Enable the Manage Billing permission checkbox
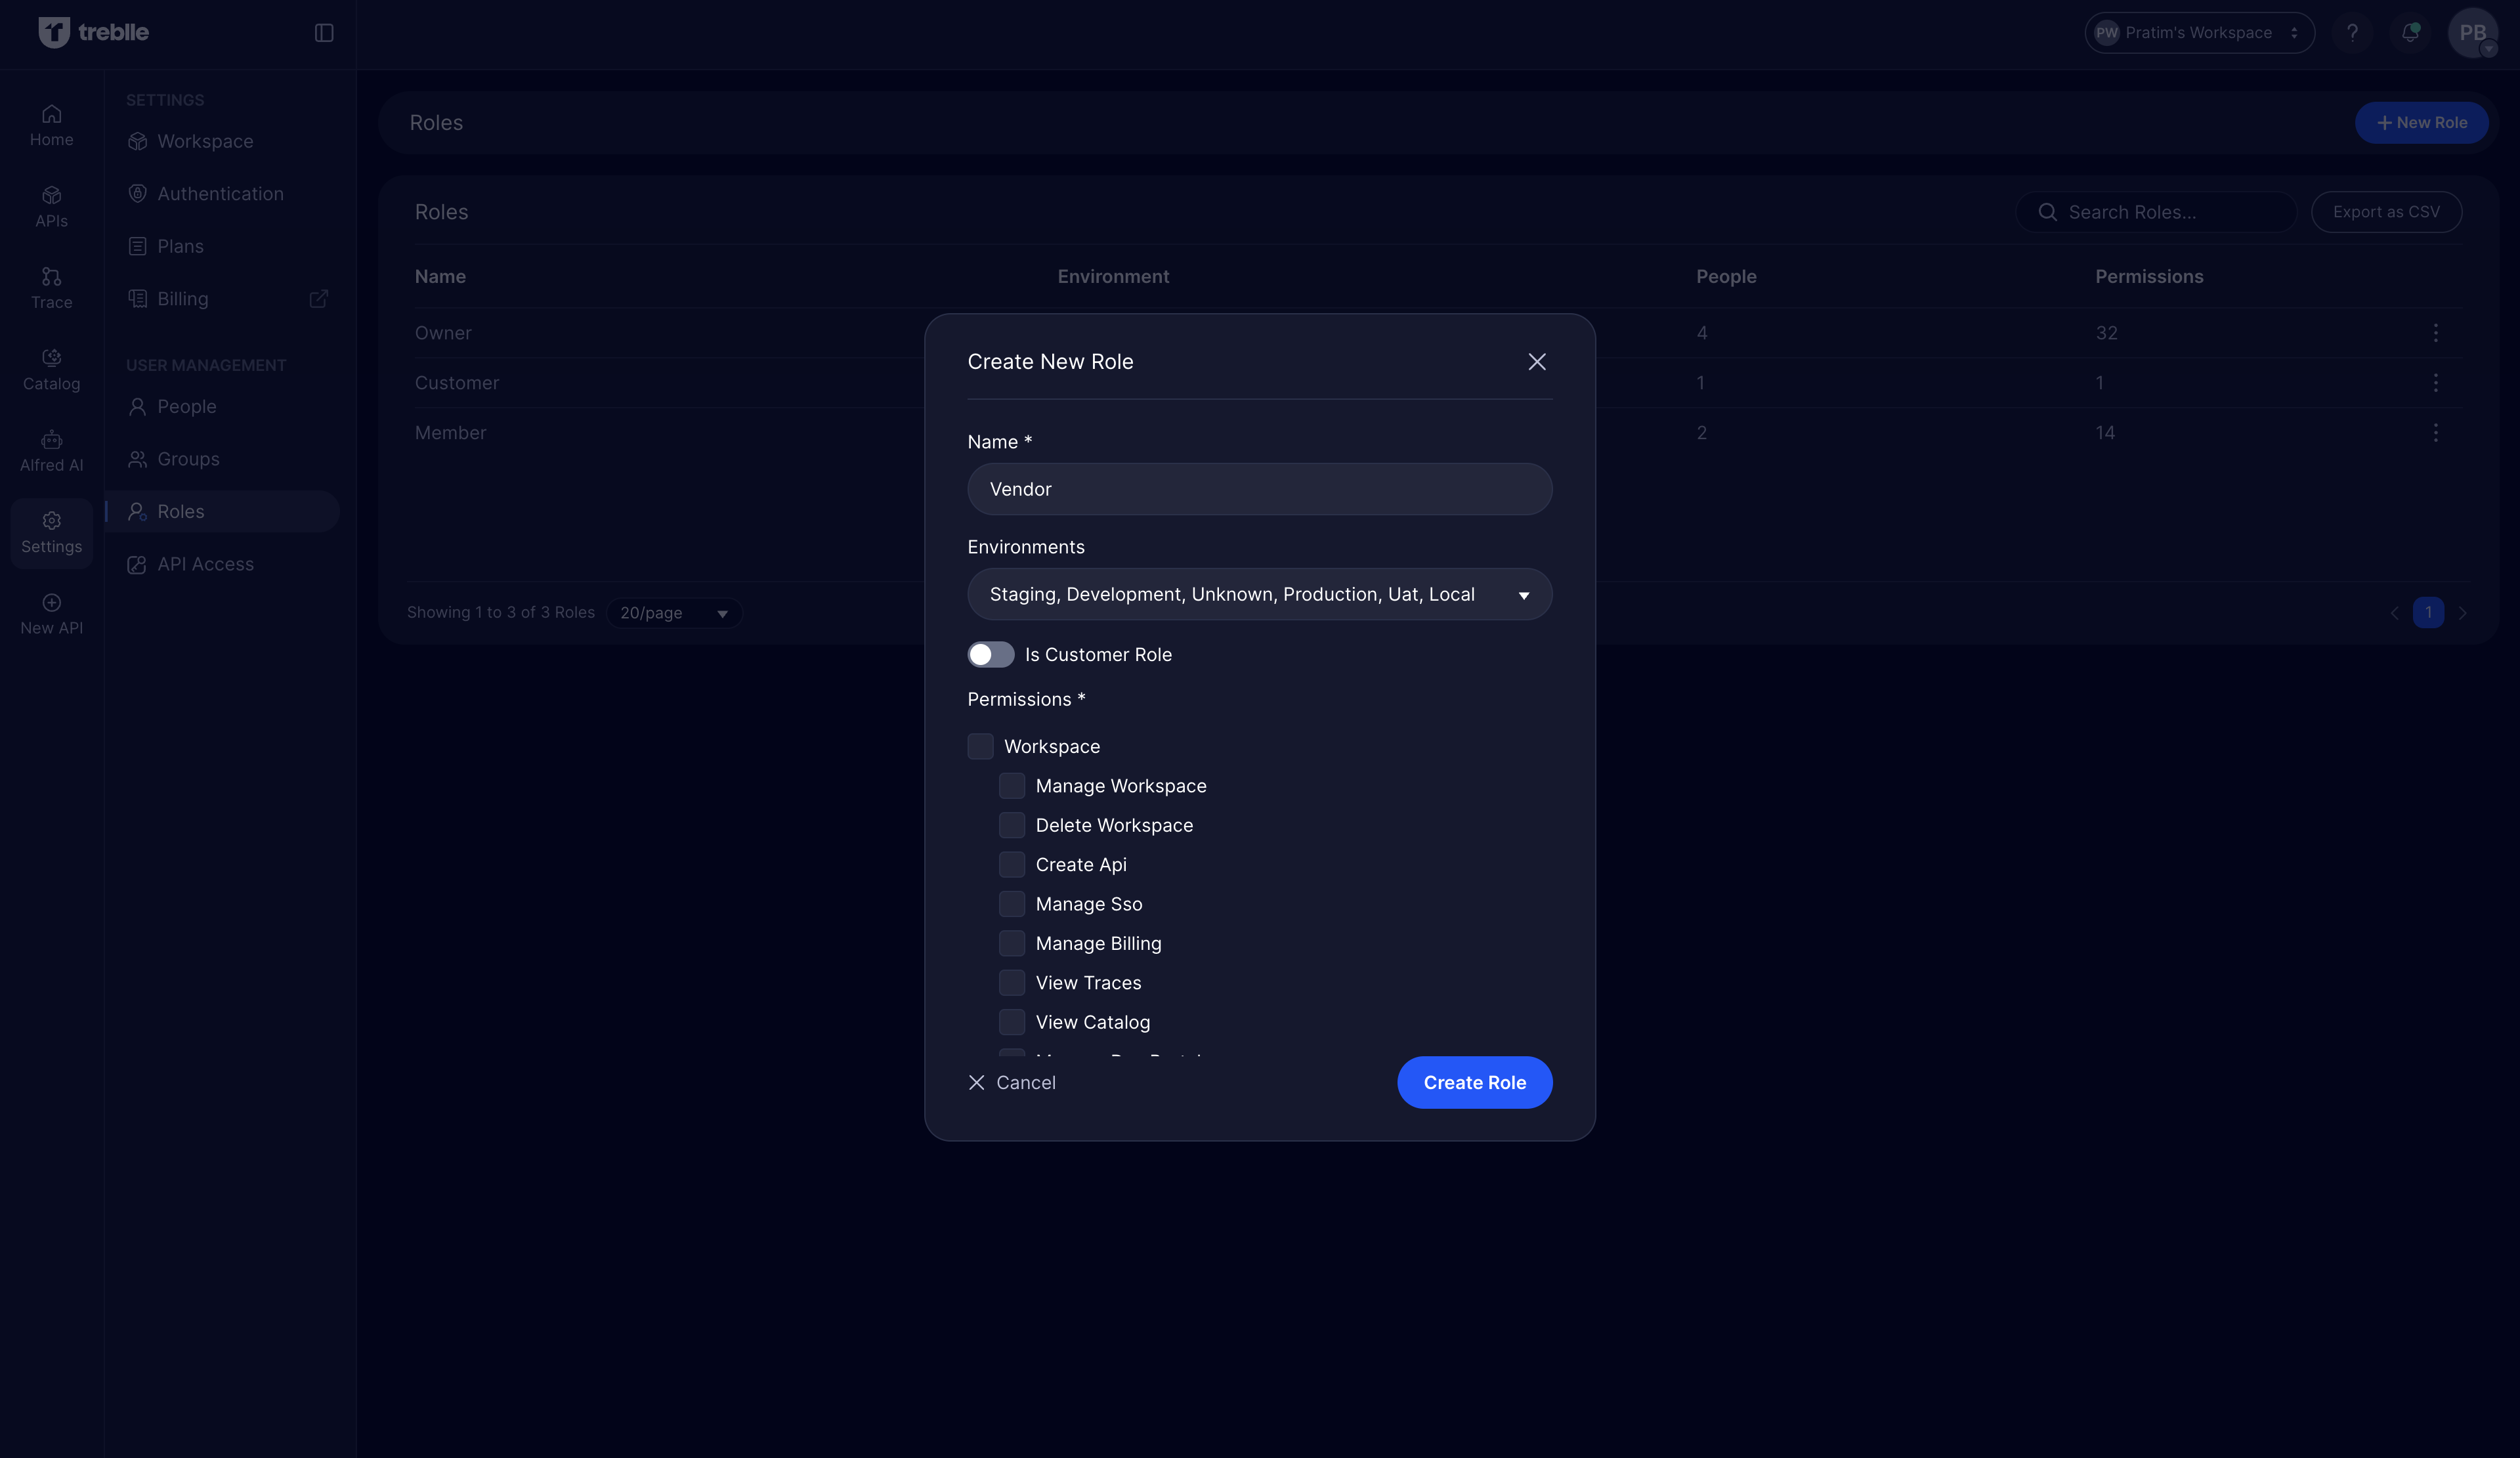 point(1011,943)
